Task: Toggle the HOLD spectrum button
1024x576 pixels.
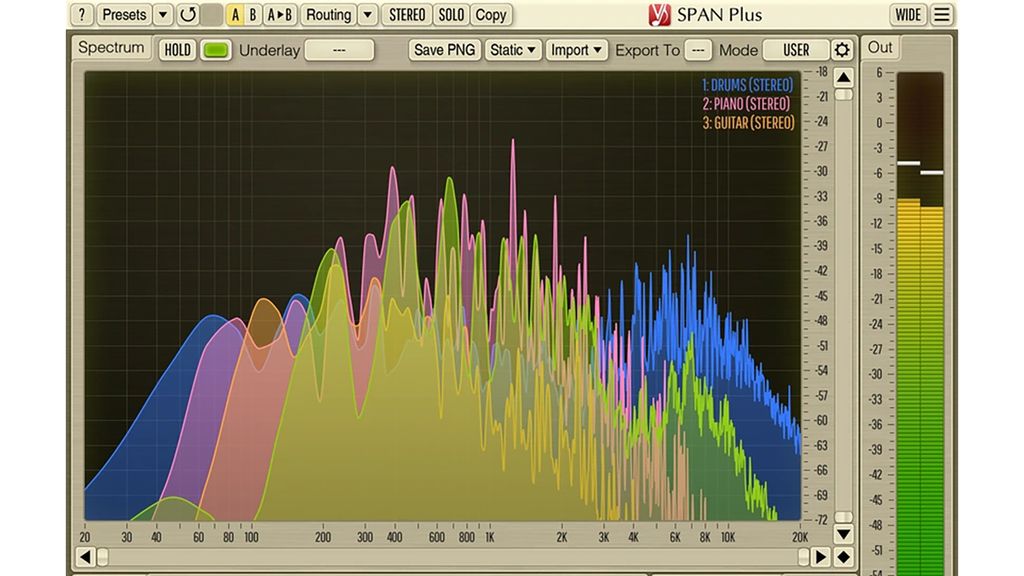Action: [x=177, y=50]
